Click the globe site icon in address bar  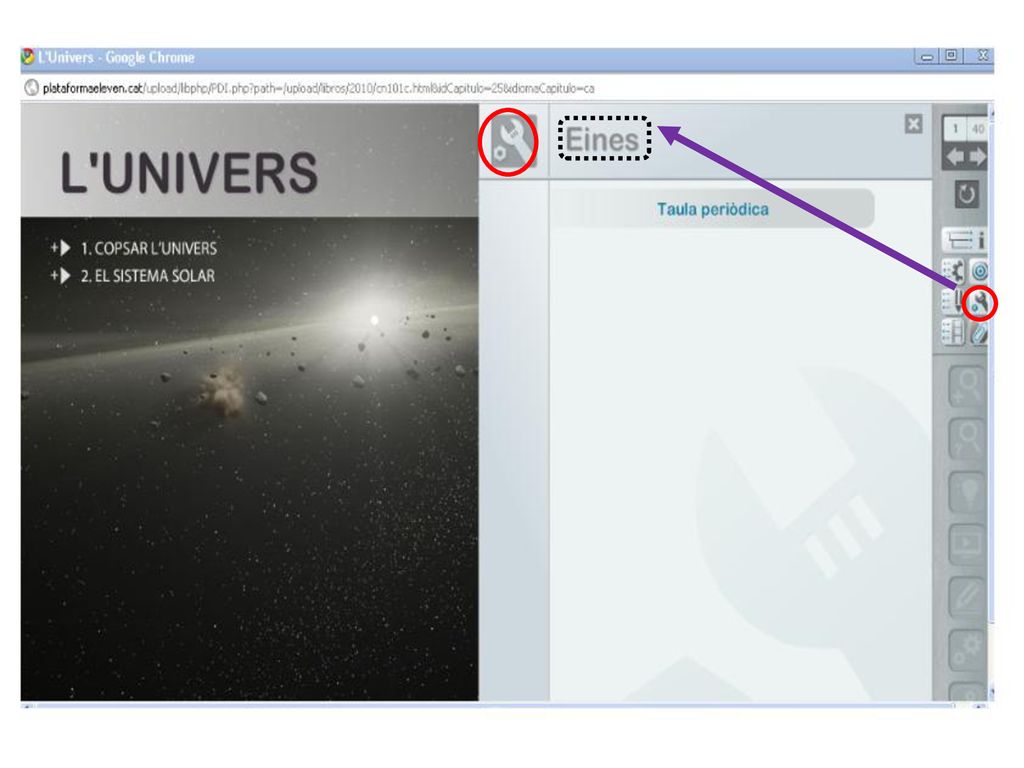pos(31,88)
